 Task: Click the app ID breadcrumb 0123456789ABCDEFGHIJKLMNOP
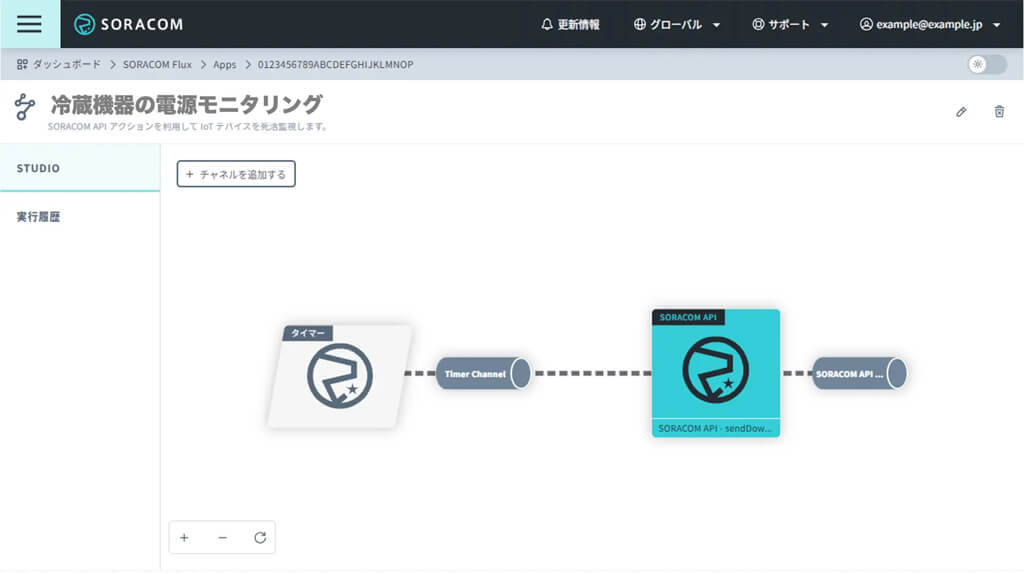coord(335,64)
